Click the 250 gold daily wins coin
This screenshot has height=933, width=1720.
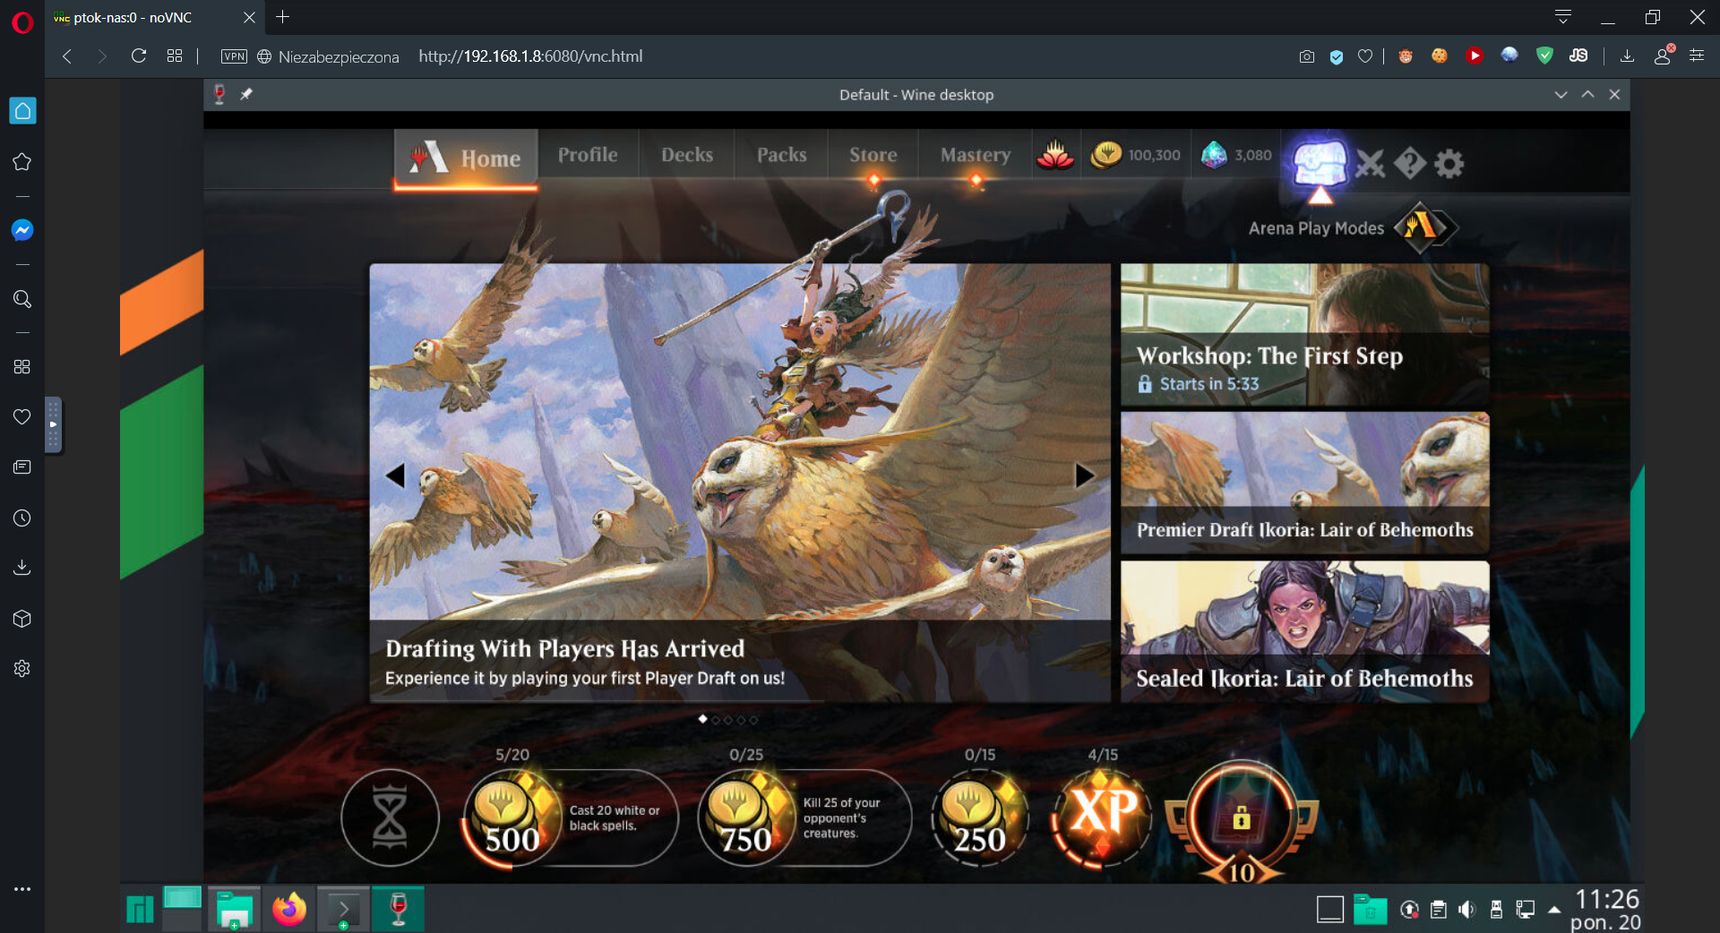pos(979,818)
